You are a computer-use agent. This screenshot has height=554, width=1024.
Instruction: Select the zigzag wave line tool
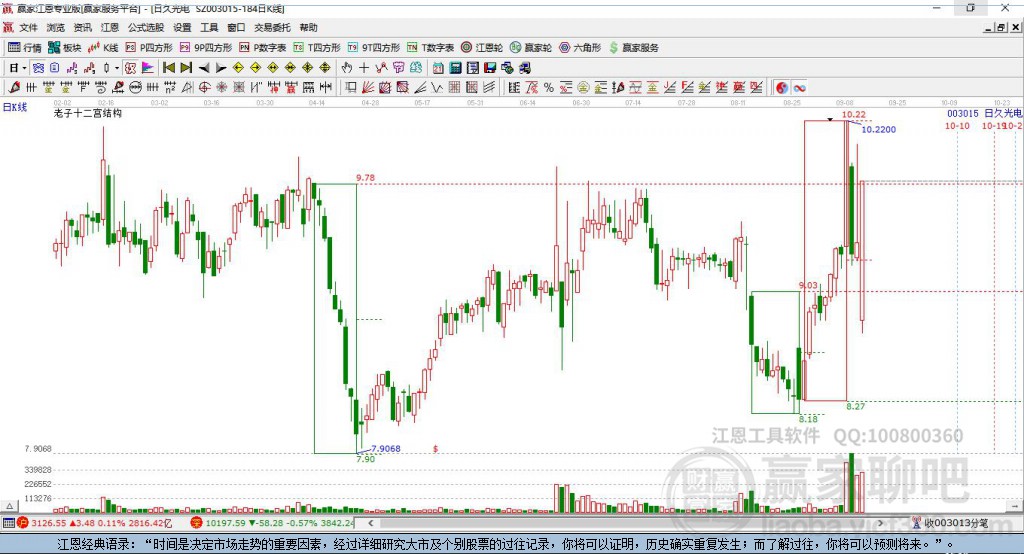[437, 88]
